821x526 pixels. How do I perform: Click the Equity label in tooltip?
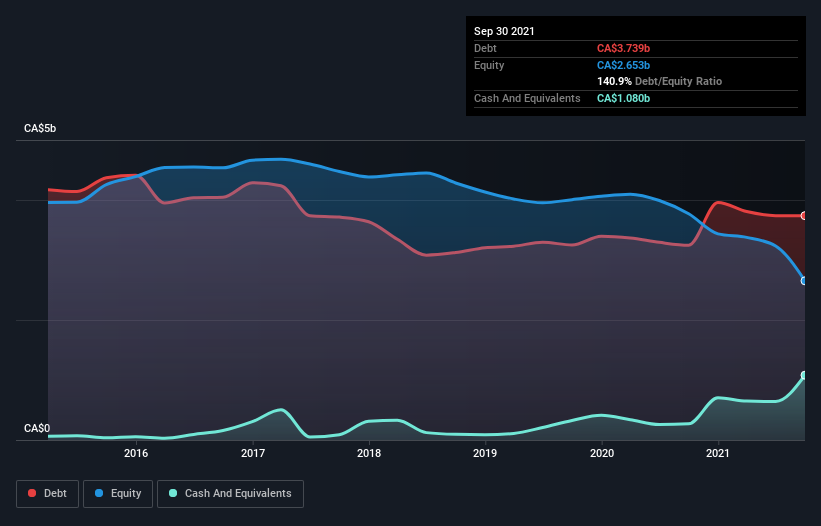tap(489, 65)
